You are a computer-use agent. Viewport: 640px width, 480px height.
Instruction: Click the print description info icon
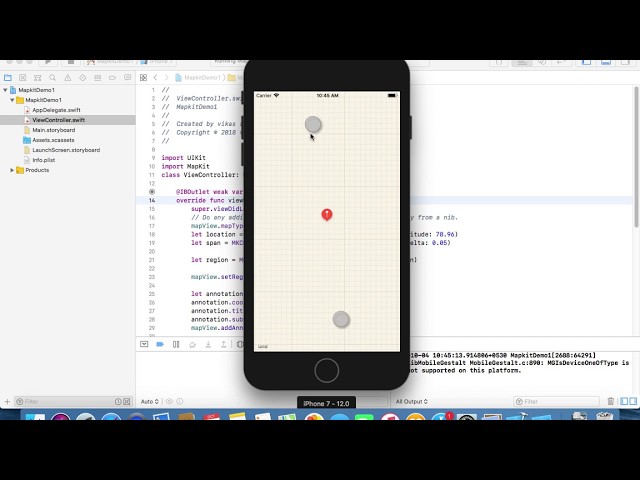[x=180, y=402]
